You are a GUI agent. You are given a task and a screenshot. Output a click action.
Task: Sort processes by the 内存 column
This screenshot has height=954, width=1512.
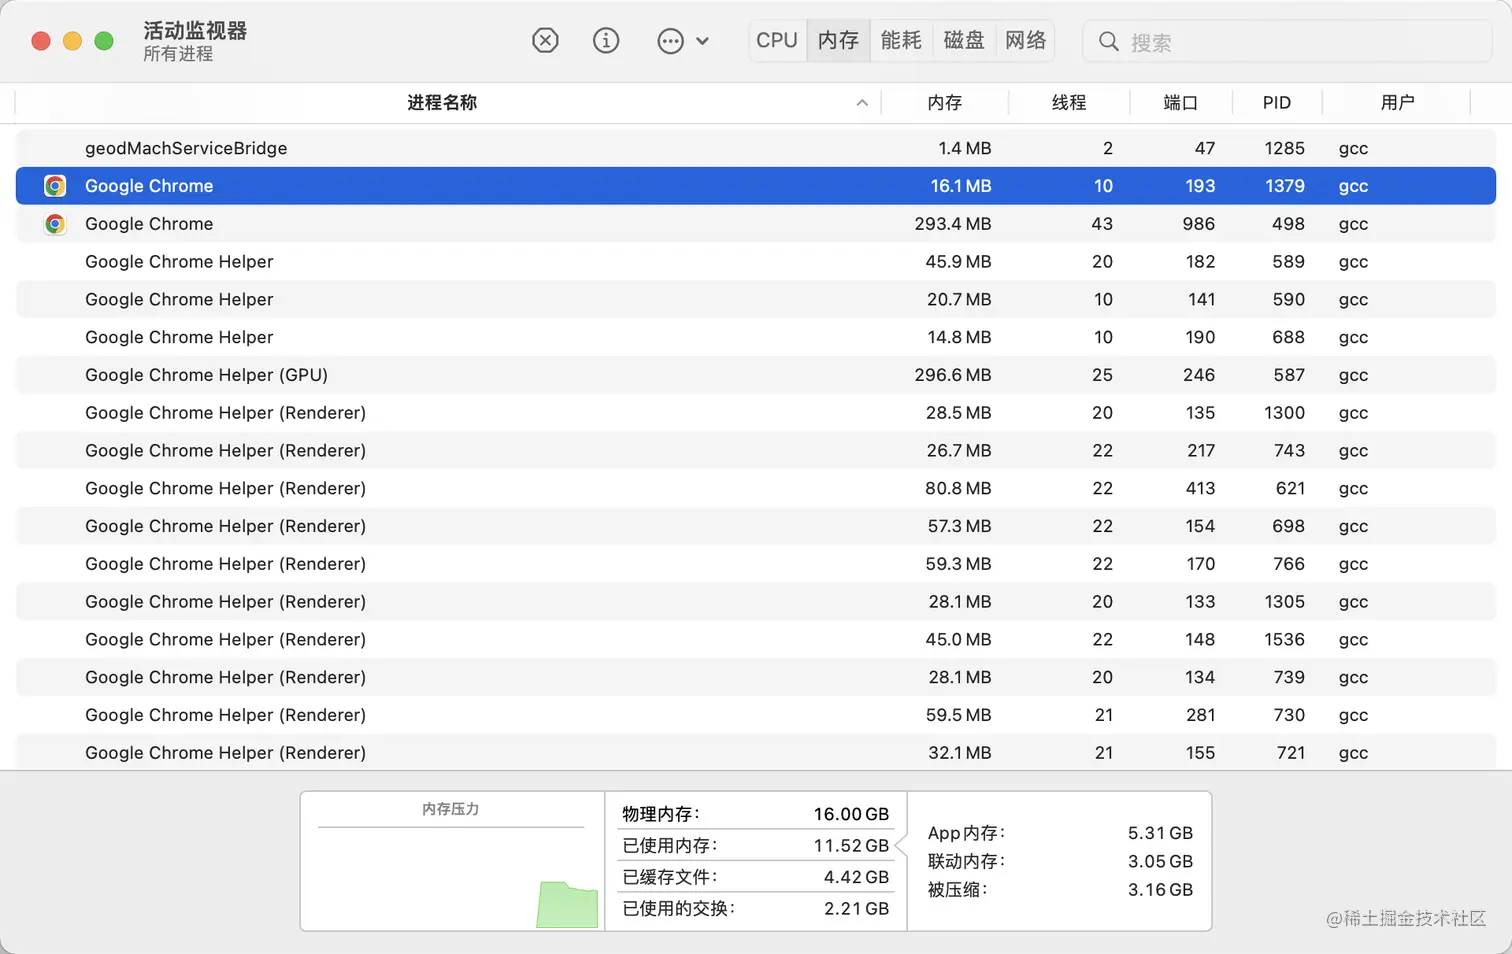944,102
